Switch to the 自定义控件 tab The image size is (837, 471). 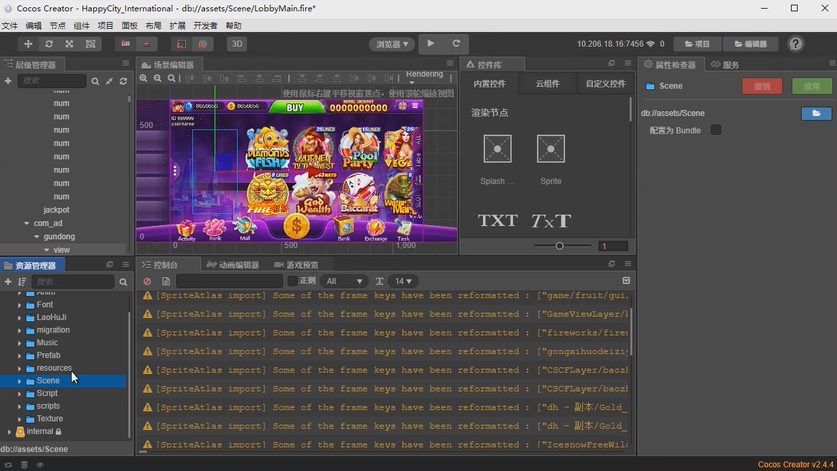[605, 84]
